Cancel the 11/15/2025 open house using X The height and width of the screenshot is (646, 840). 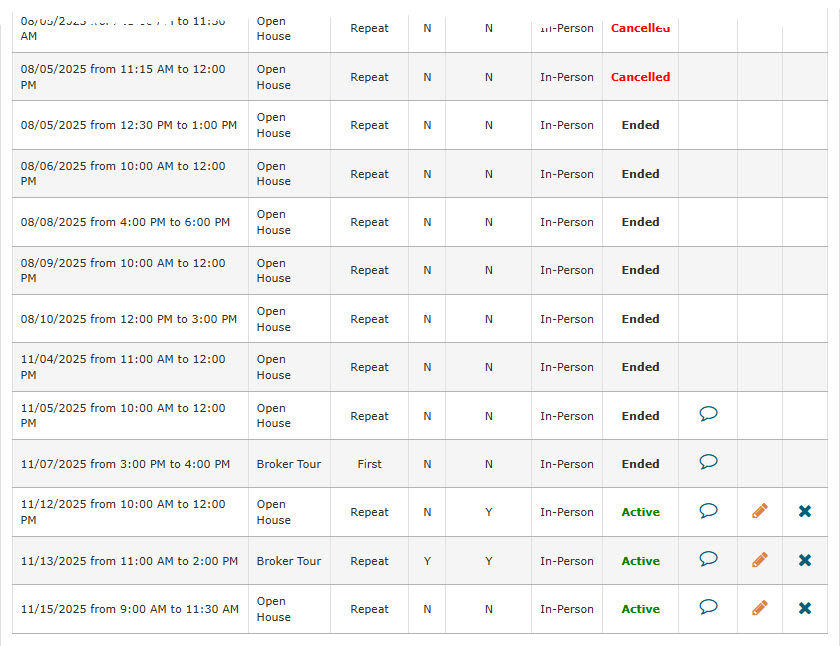[805, 609]
